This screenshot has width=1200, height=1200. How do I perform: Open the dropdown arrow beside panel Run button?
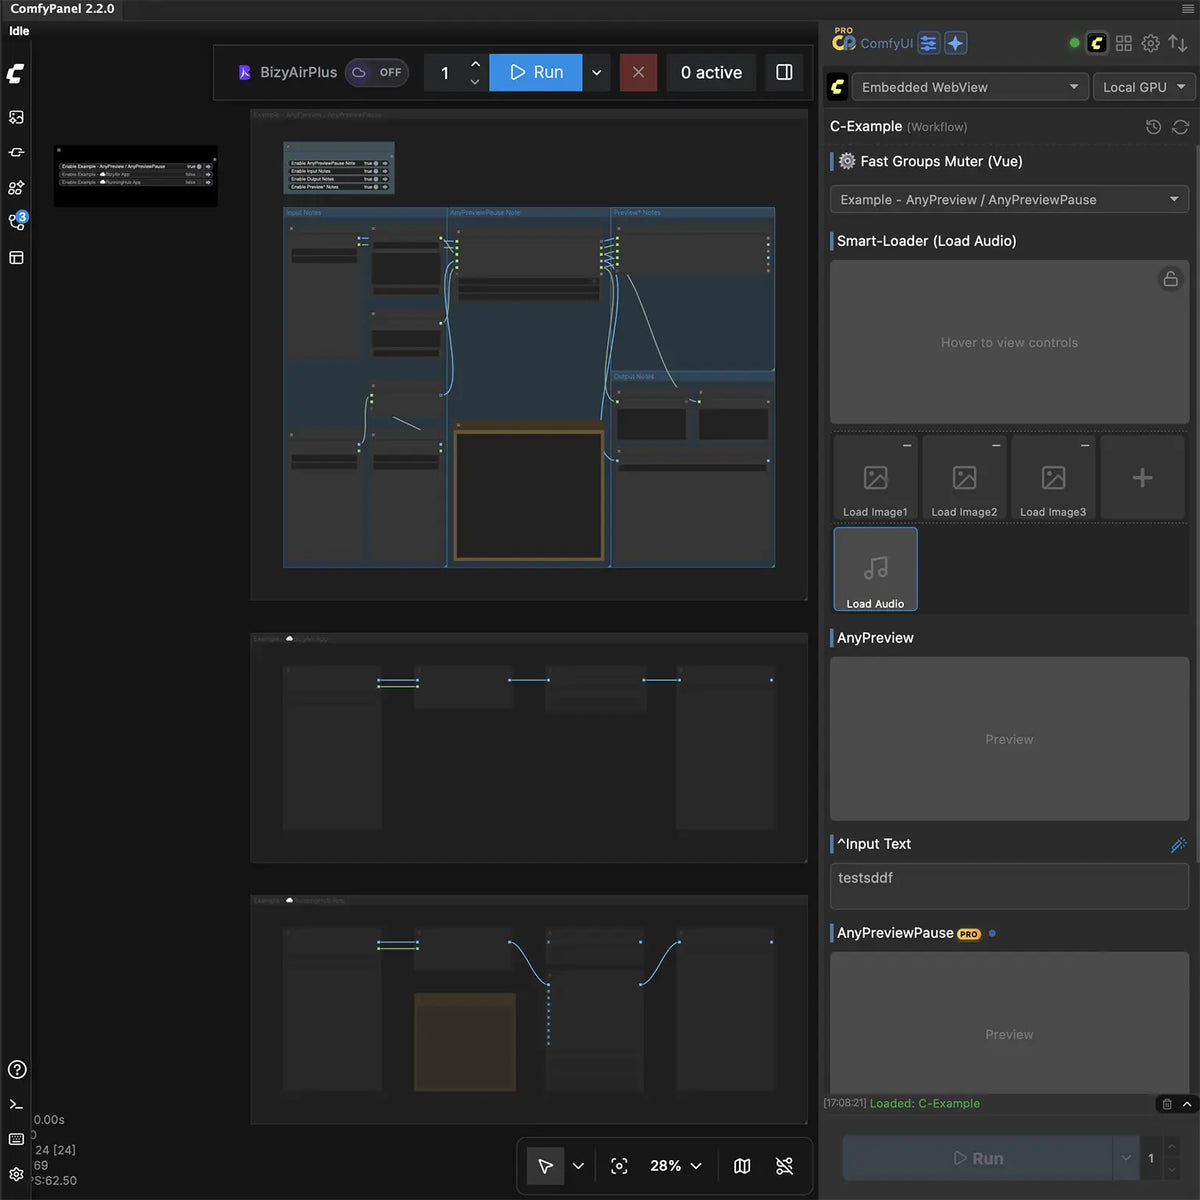coord(1126,1158)
